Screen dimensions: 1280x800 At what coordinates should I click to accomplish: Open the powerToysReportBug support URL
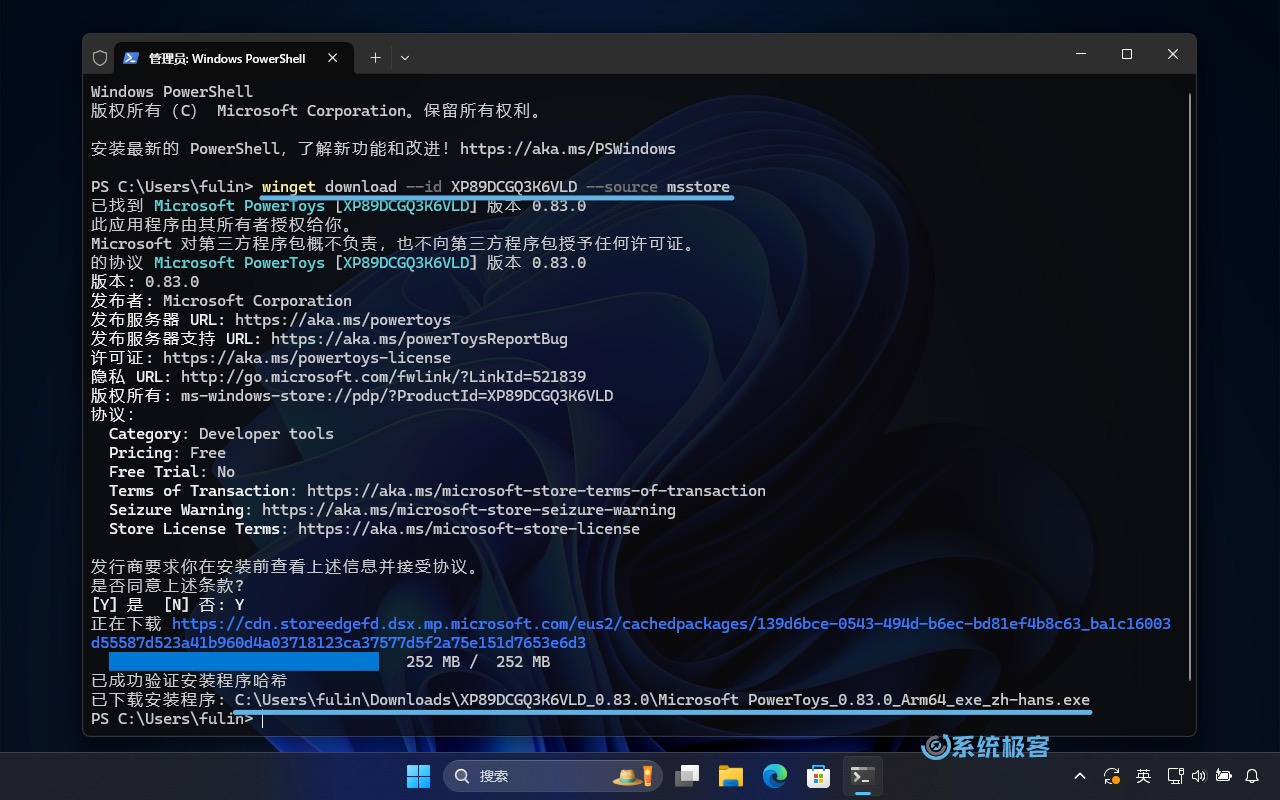point(419,339)
